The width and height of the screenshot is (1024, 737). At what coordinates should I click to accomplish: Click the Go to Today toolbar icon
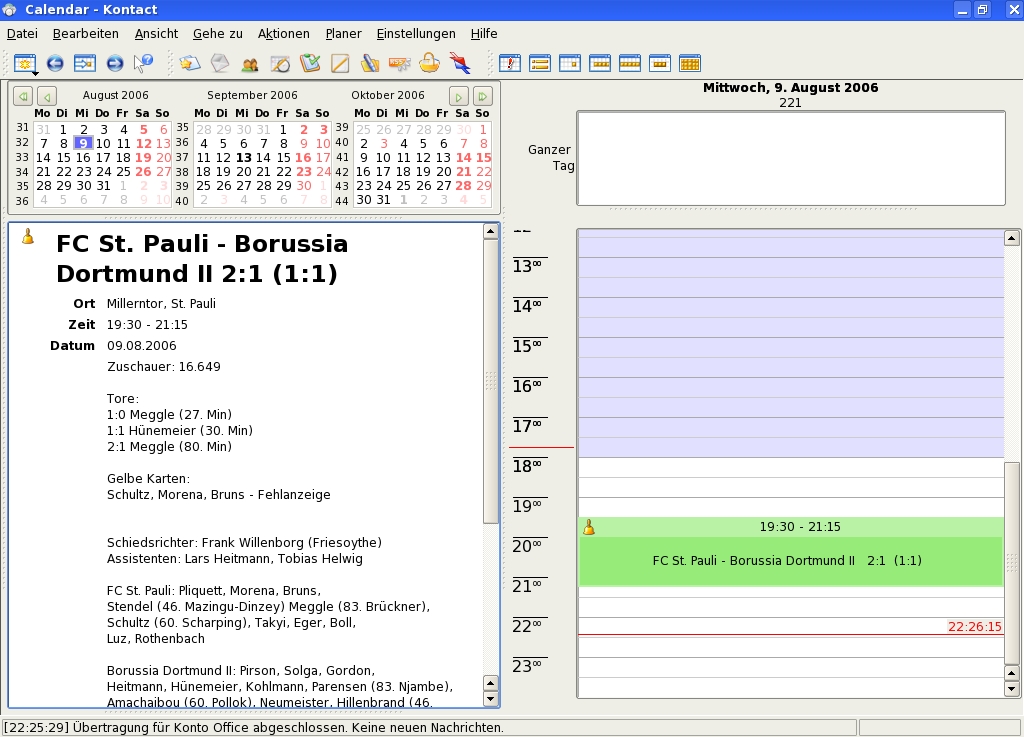pyautogui.click(x=85, y=63)
